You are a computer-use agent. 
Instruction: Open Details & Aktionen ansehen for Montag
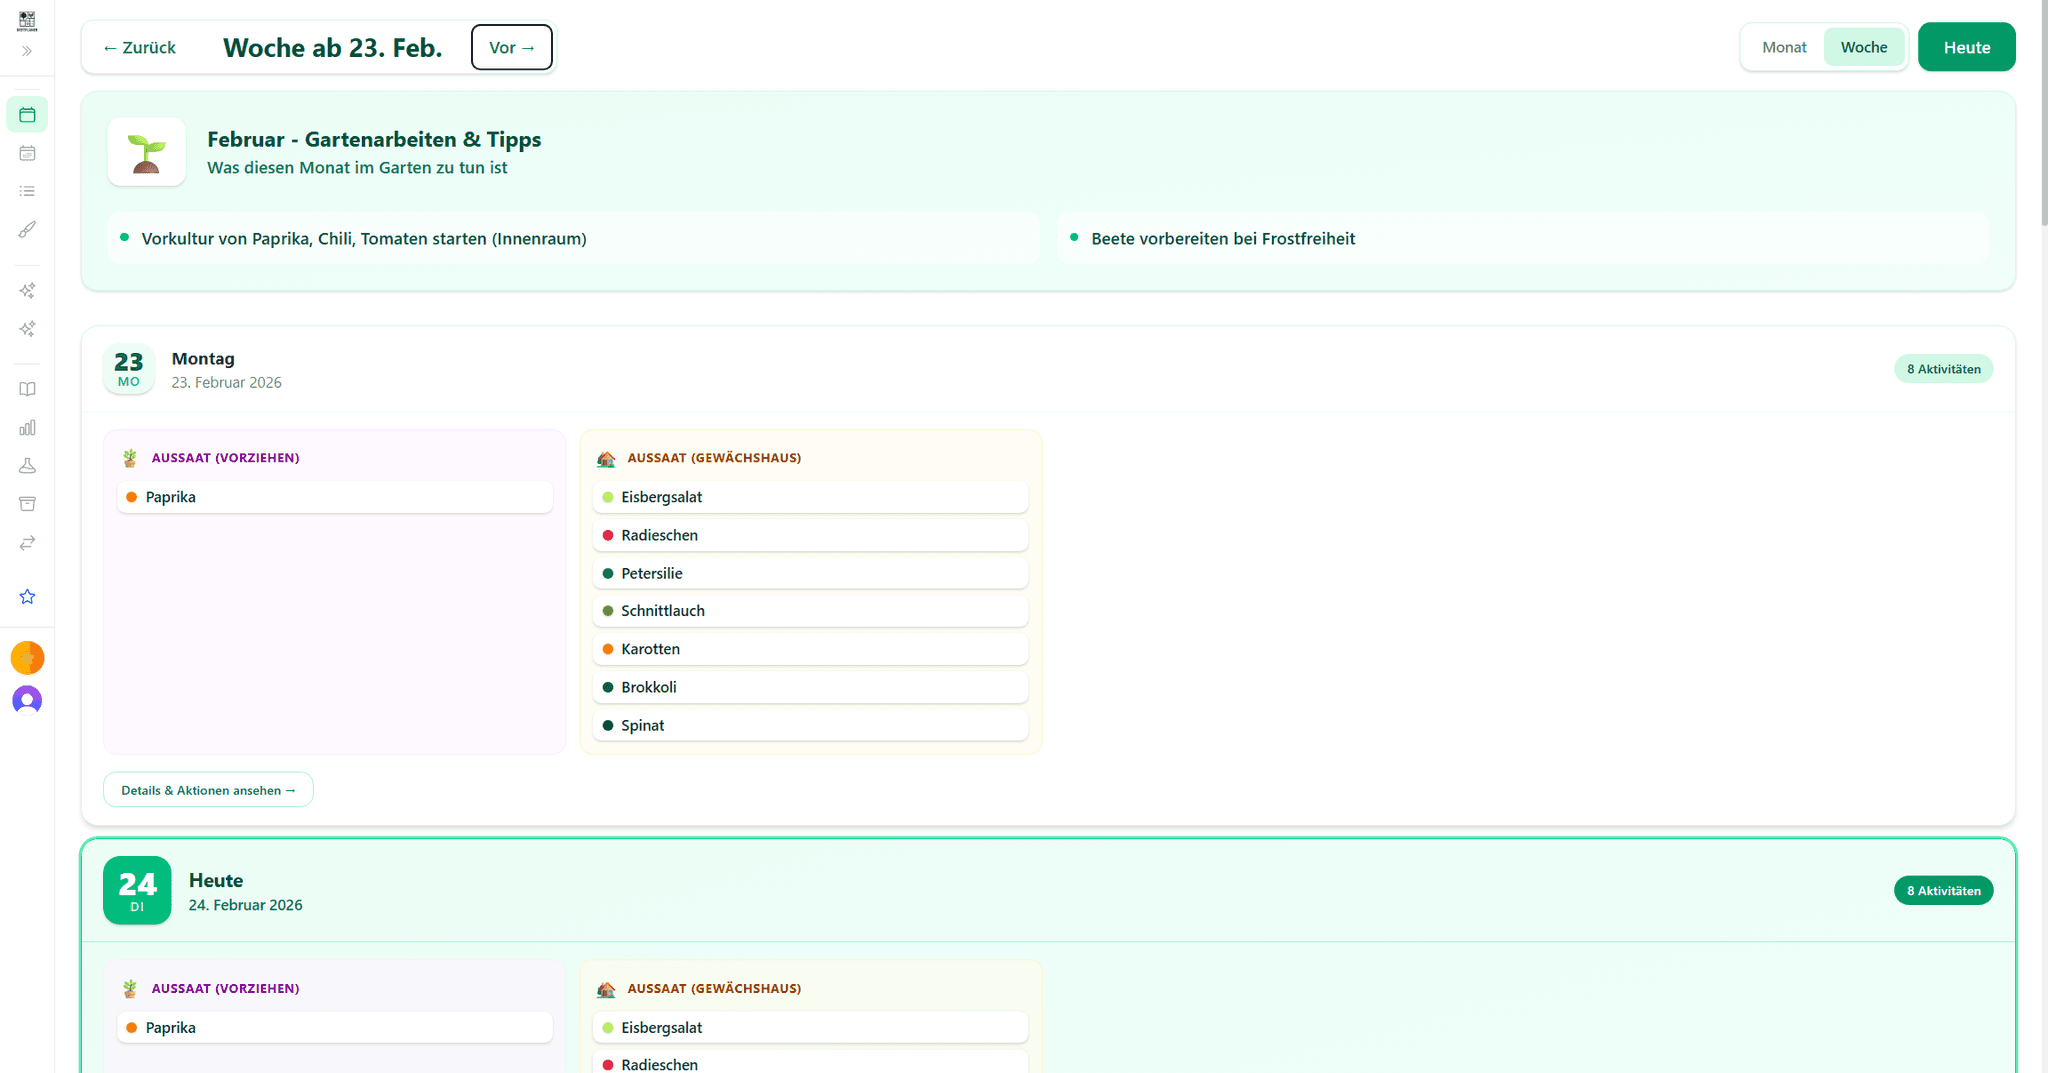click(208, 790)
